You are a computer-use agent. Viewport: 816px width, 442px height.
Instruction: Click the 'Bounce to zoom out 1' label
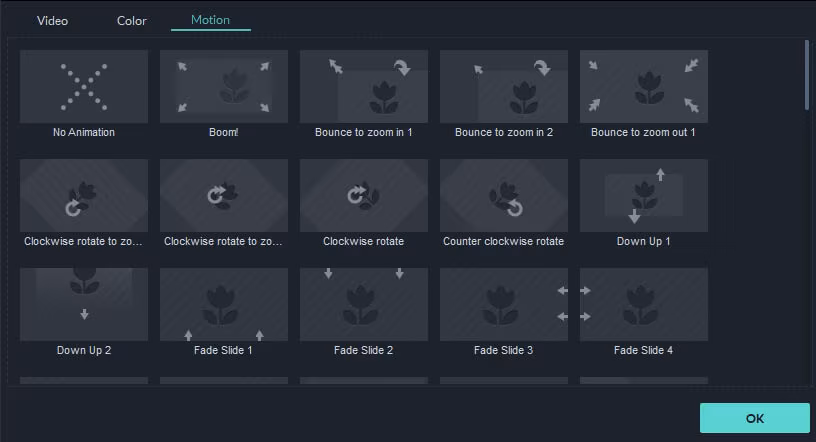(643, 132)
